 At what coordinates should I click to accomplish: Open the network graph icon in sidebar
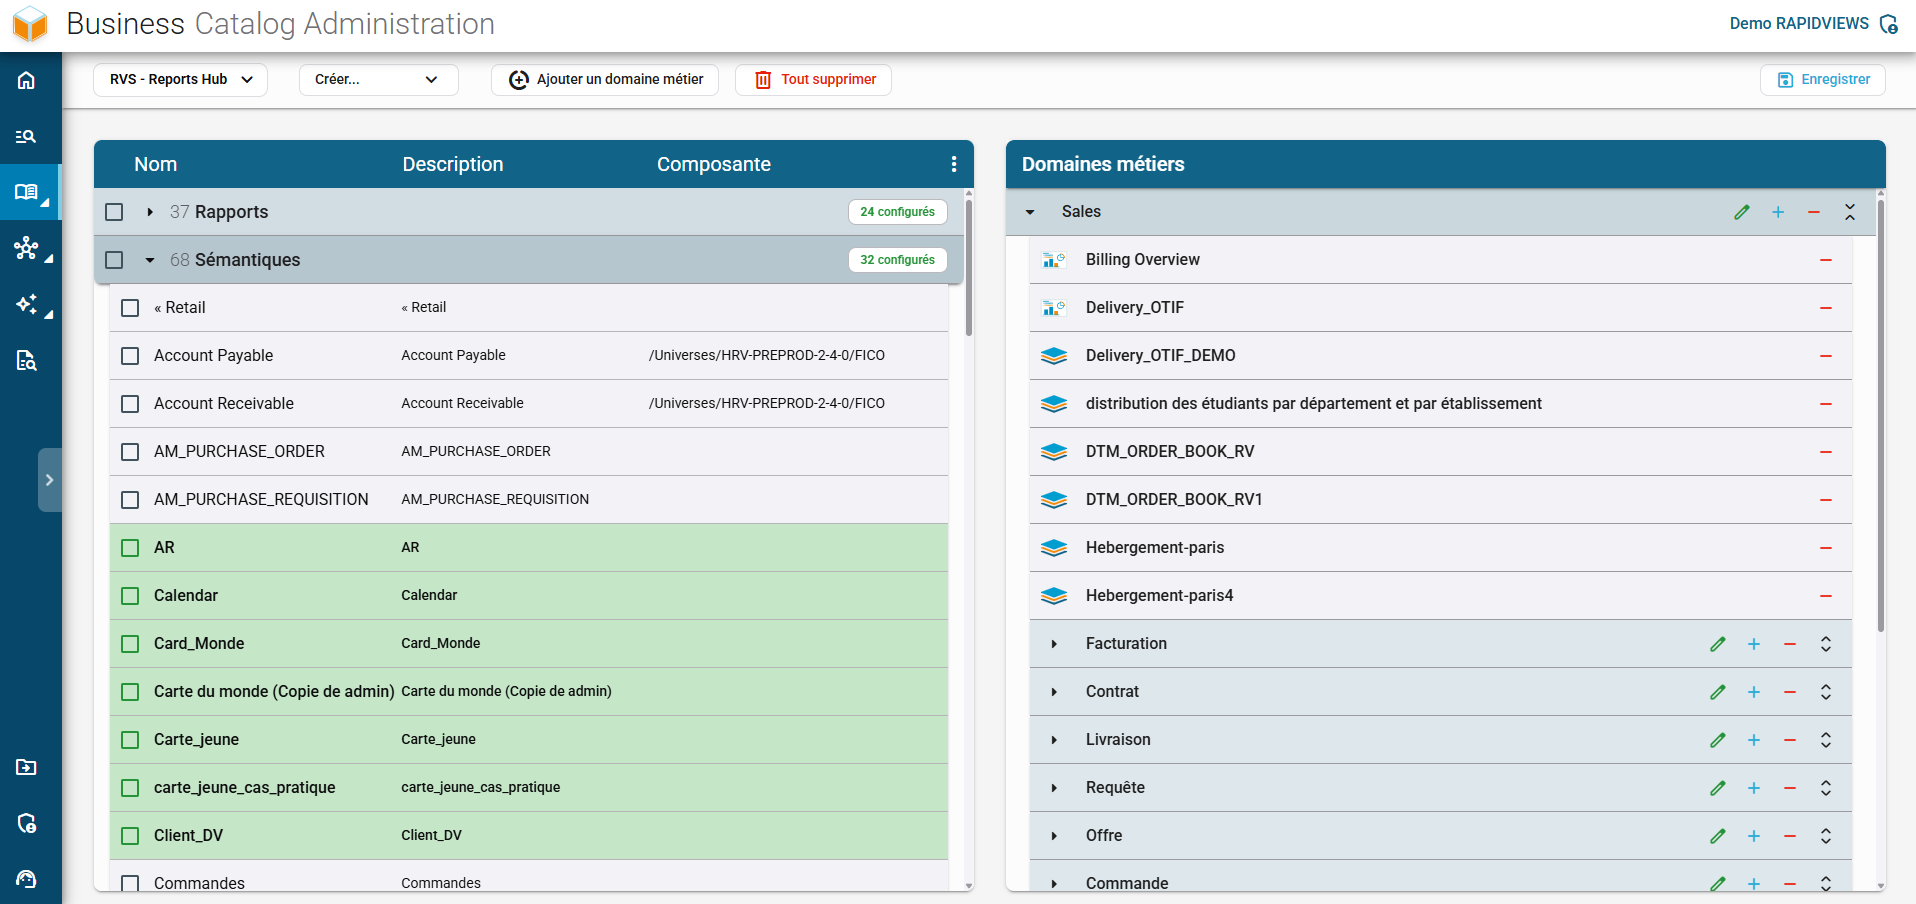click(x=27, y=248)
